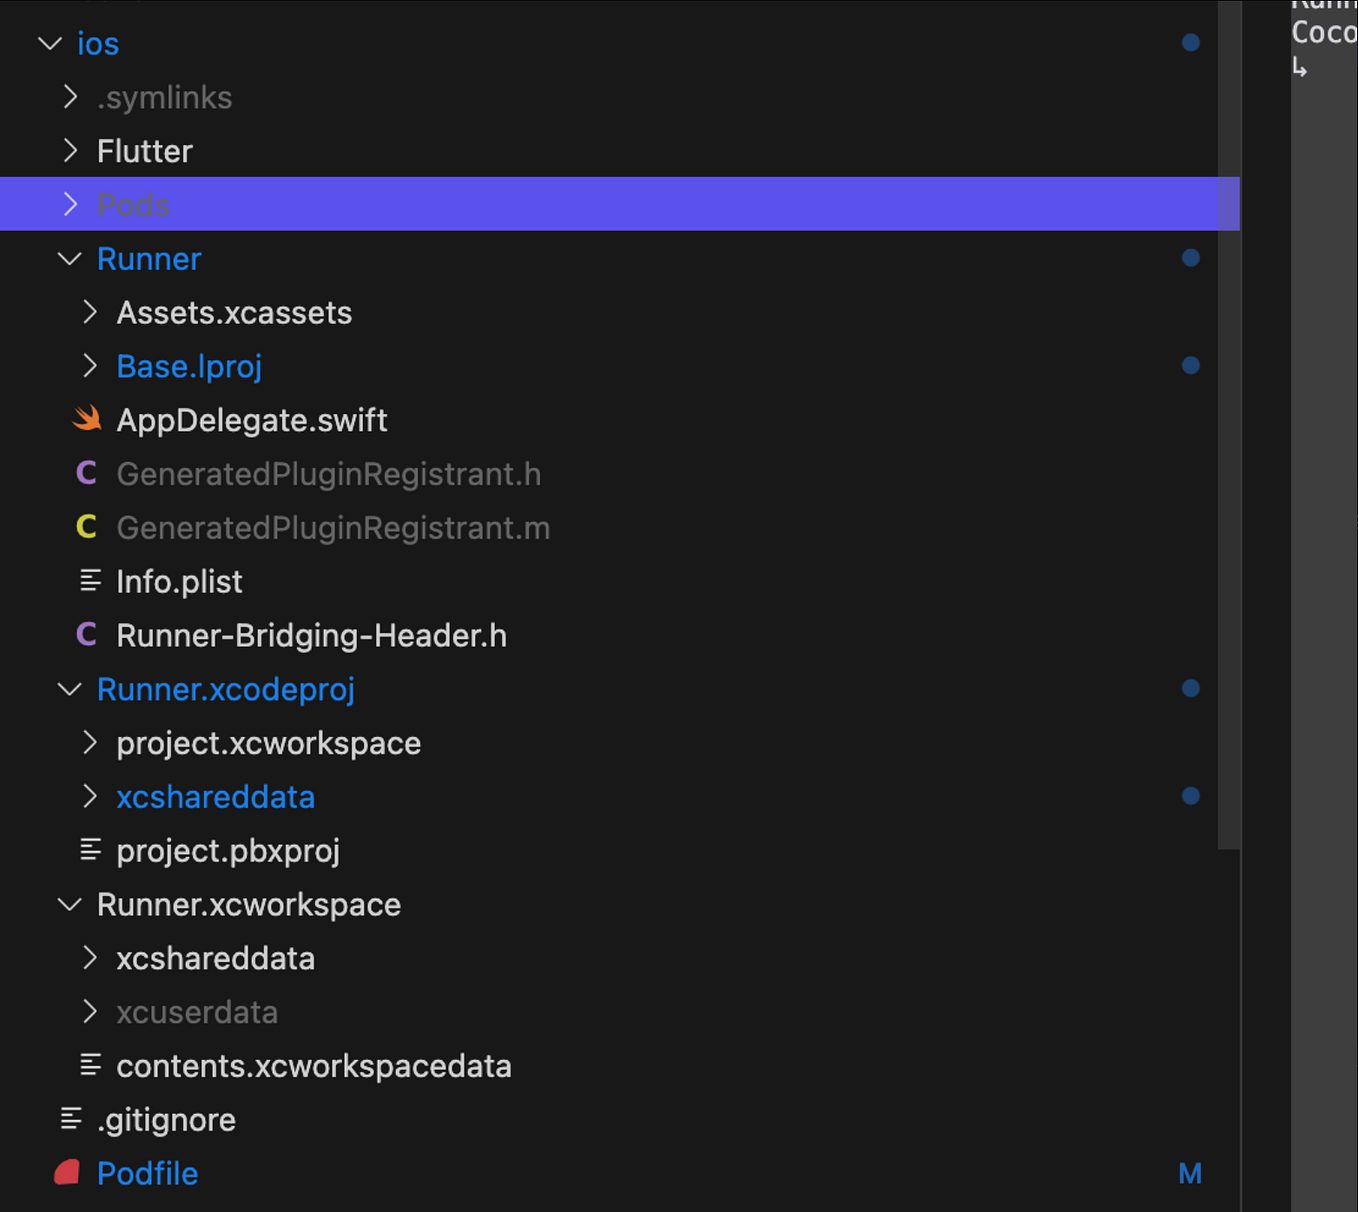
Task: Expand the xcuserdata folder under Runner.xcworkspace
Action: coord(89,1011)
